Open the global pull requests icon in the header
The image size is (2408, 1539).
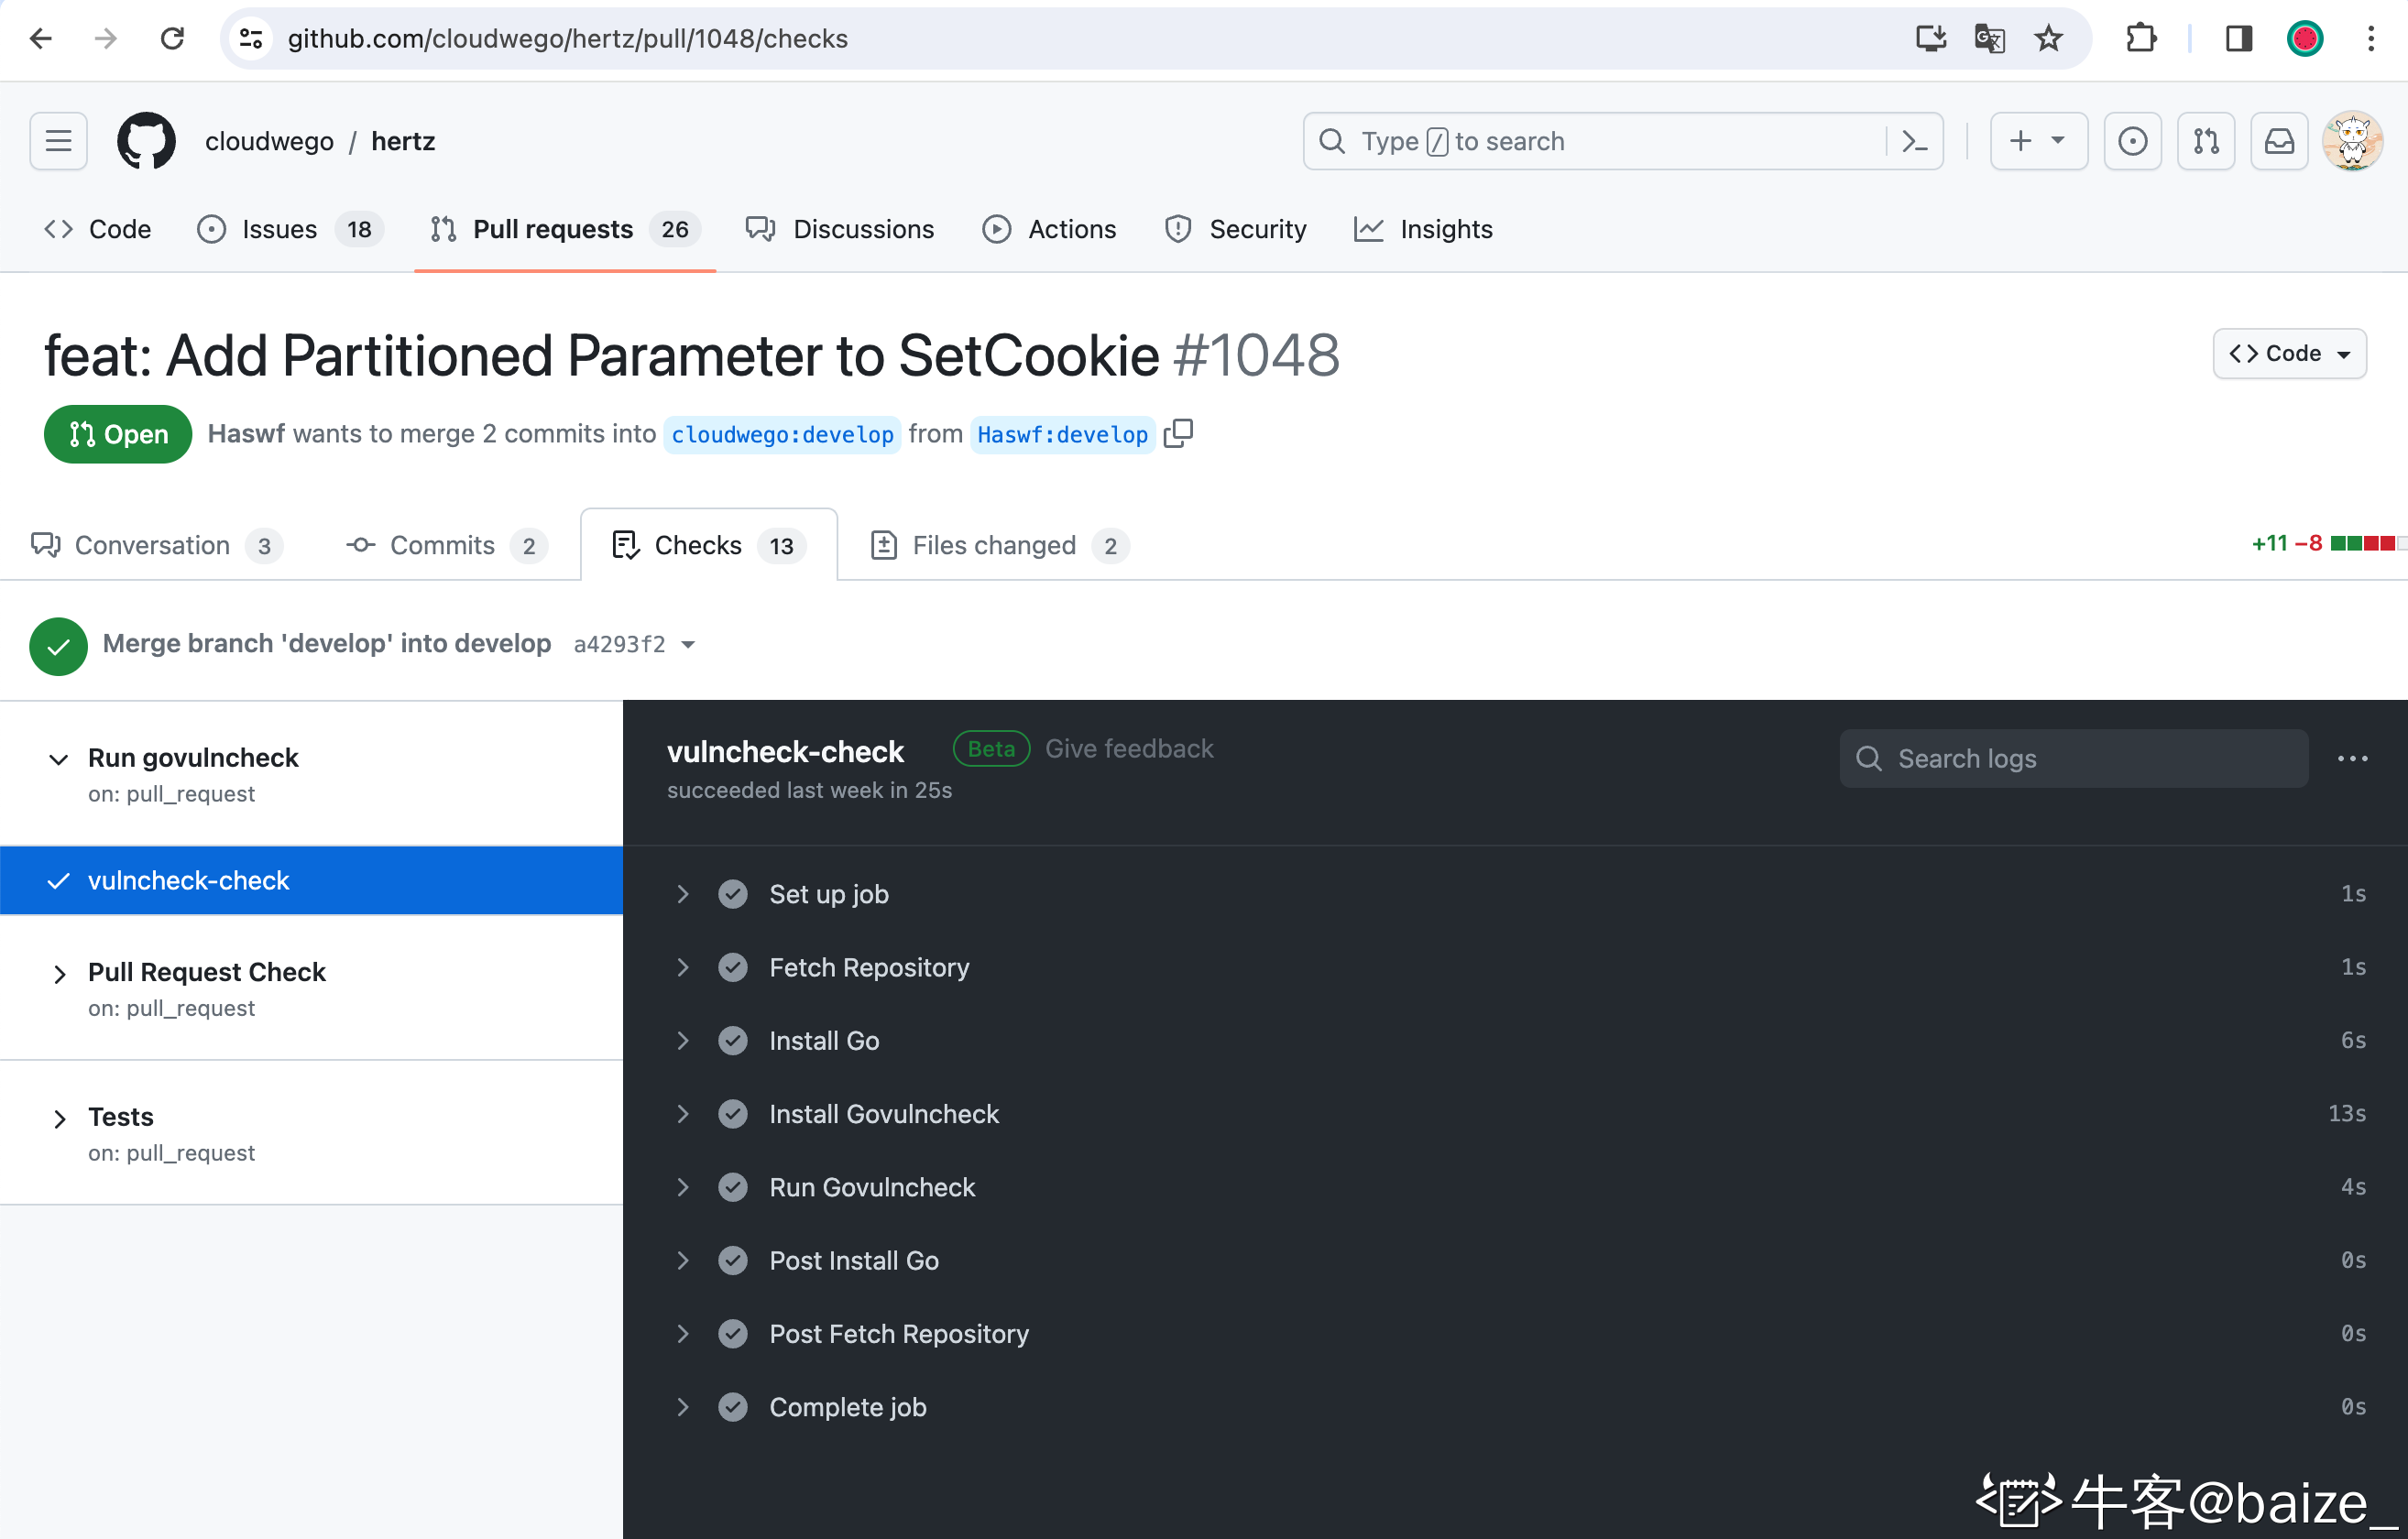pos(2206,141)
